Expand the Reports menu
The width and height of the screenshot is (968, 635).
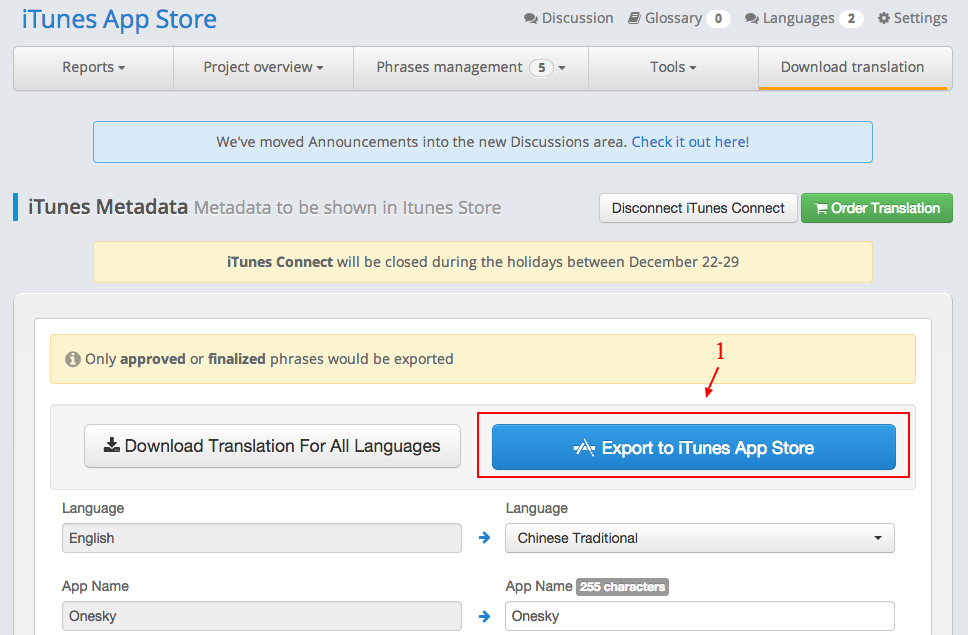coord(94,67)
